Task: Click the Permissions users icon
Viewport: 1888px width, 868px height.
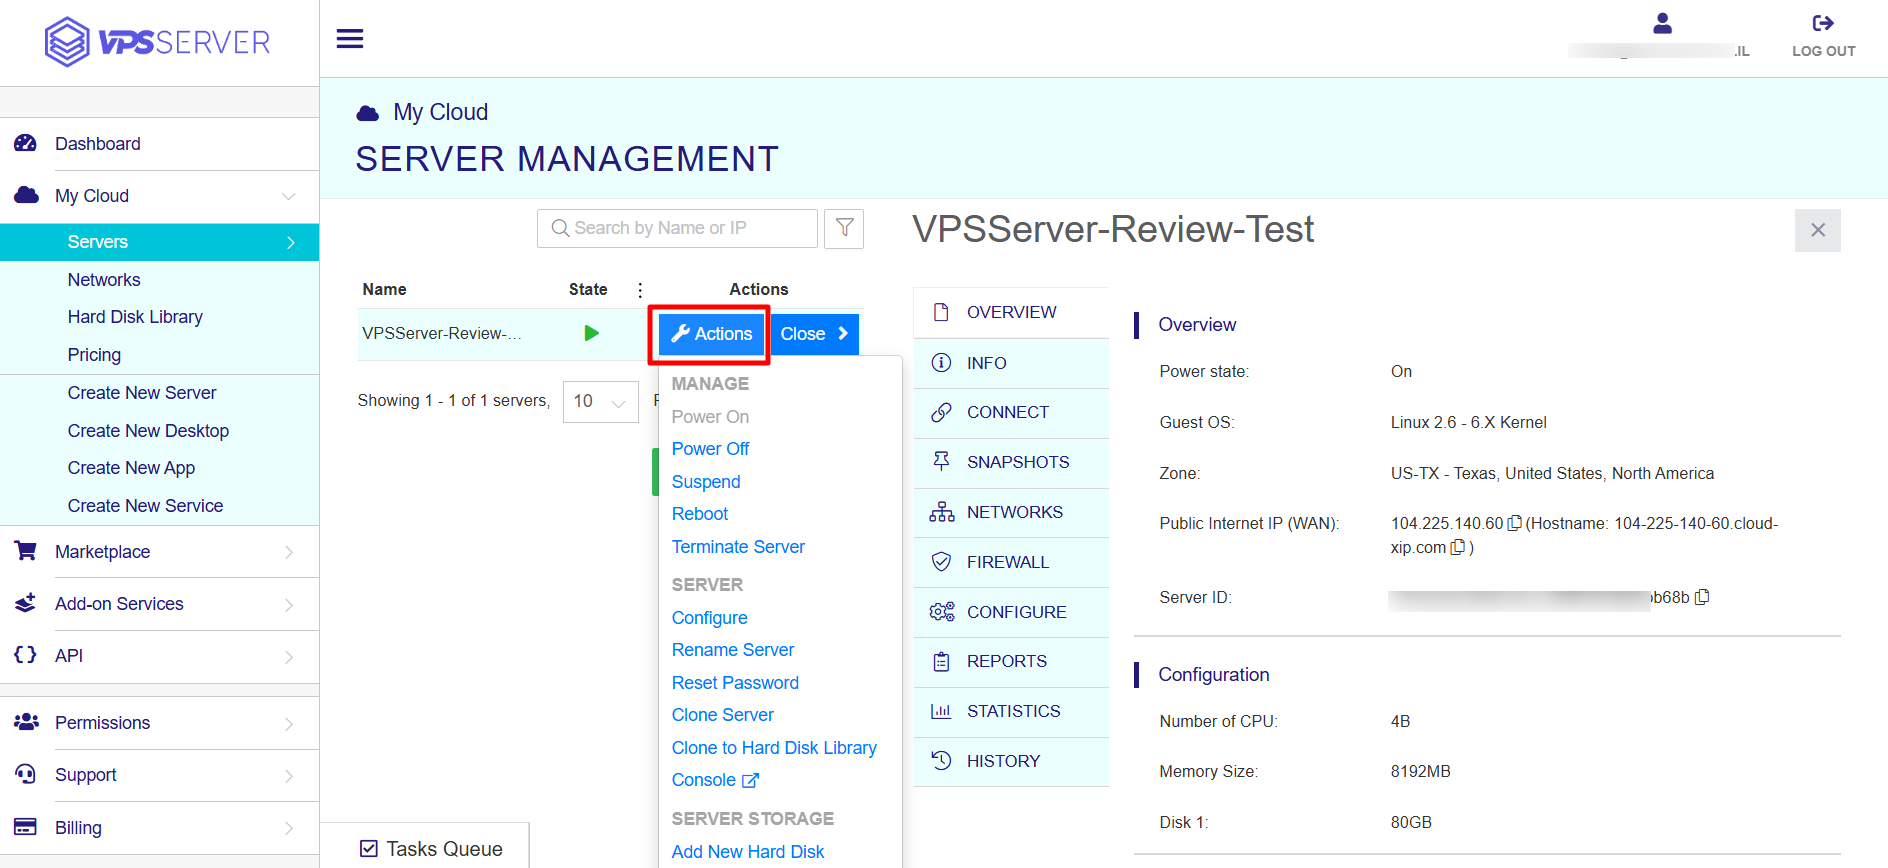Action: pos(26,722)
